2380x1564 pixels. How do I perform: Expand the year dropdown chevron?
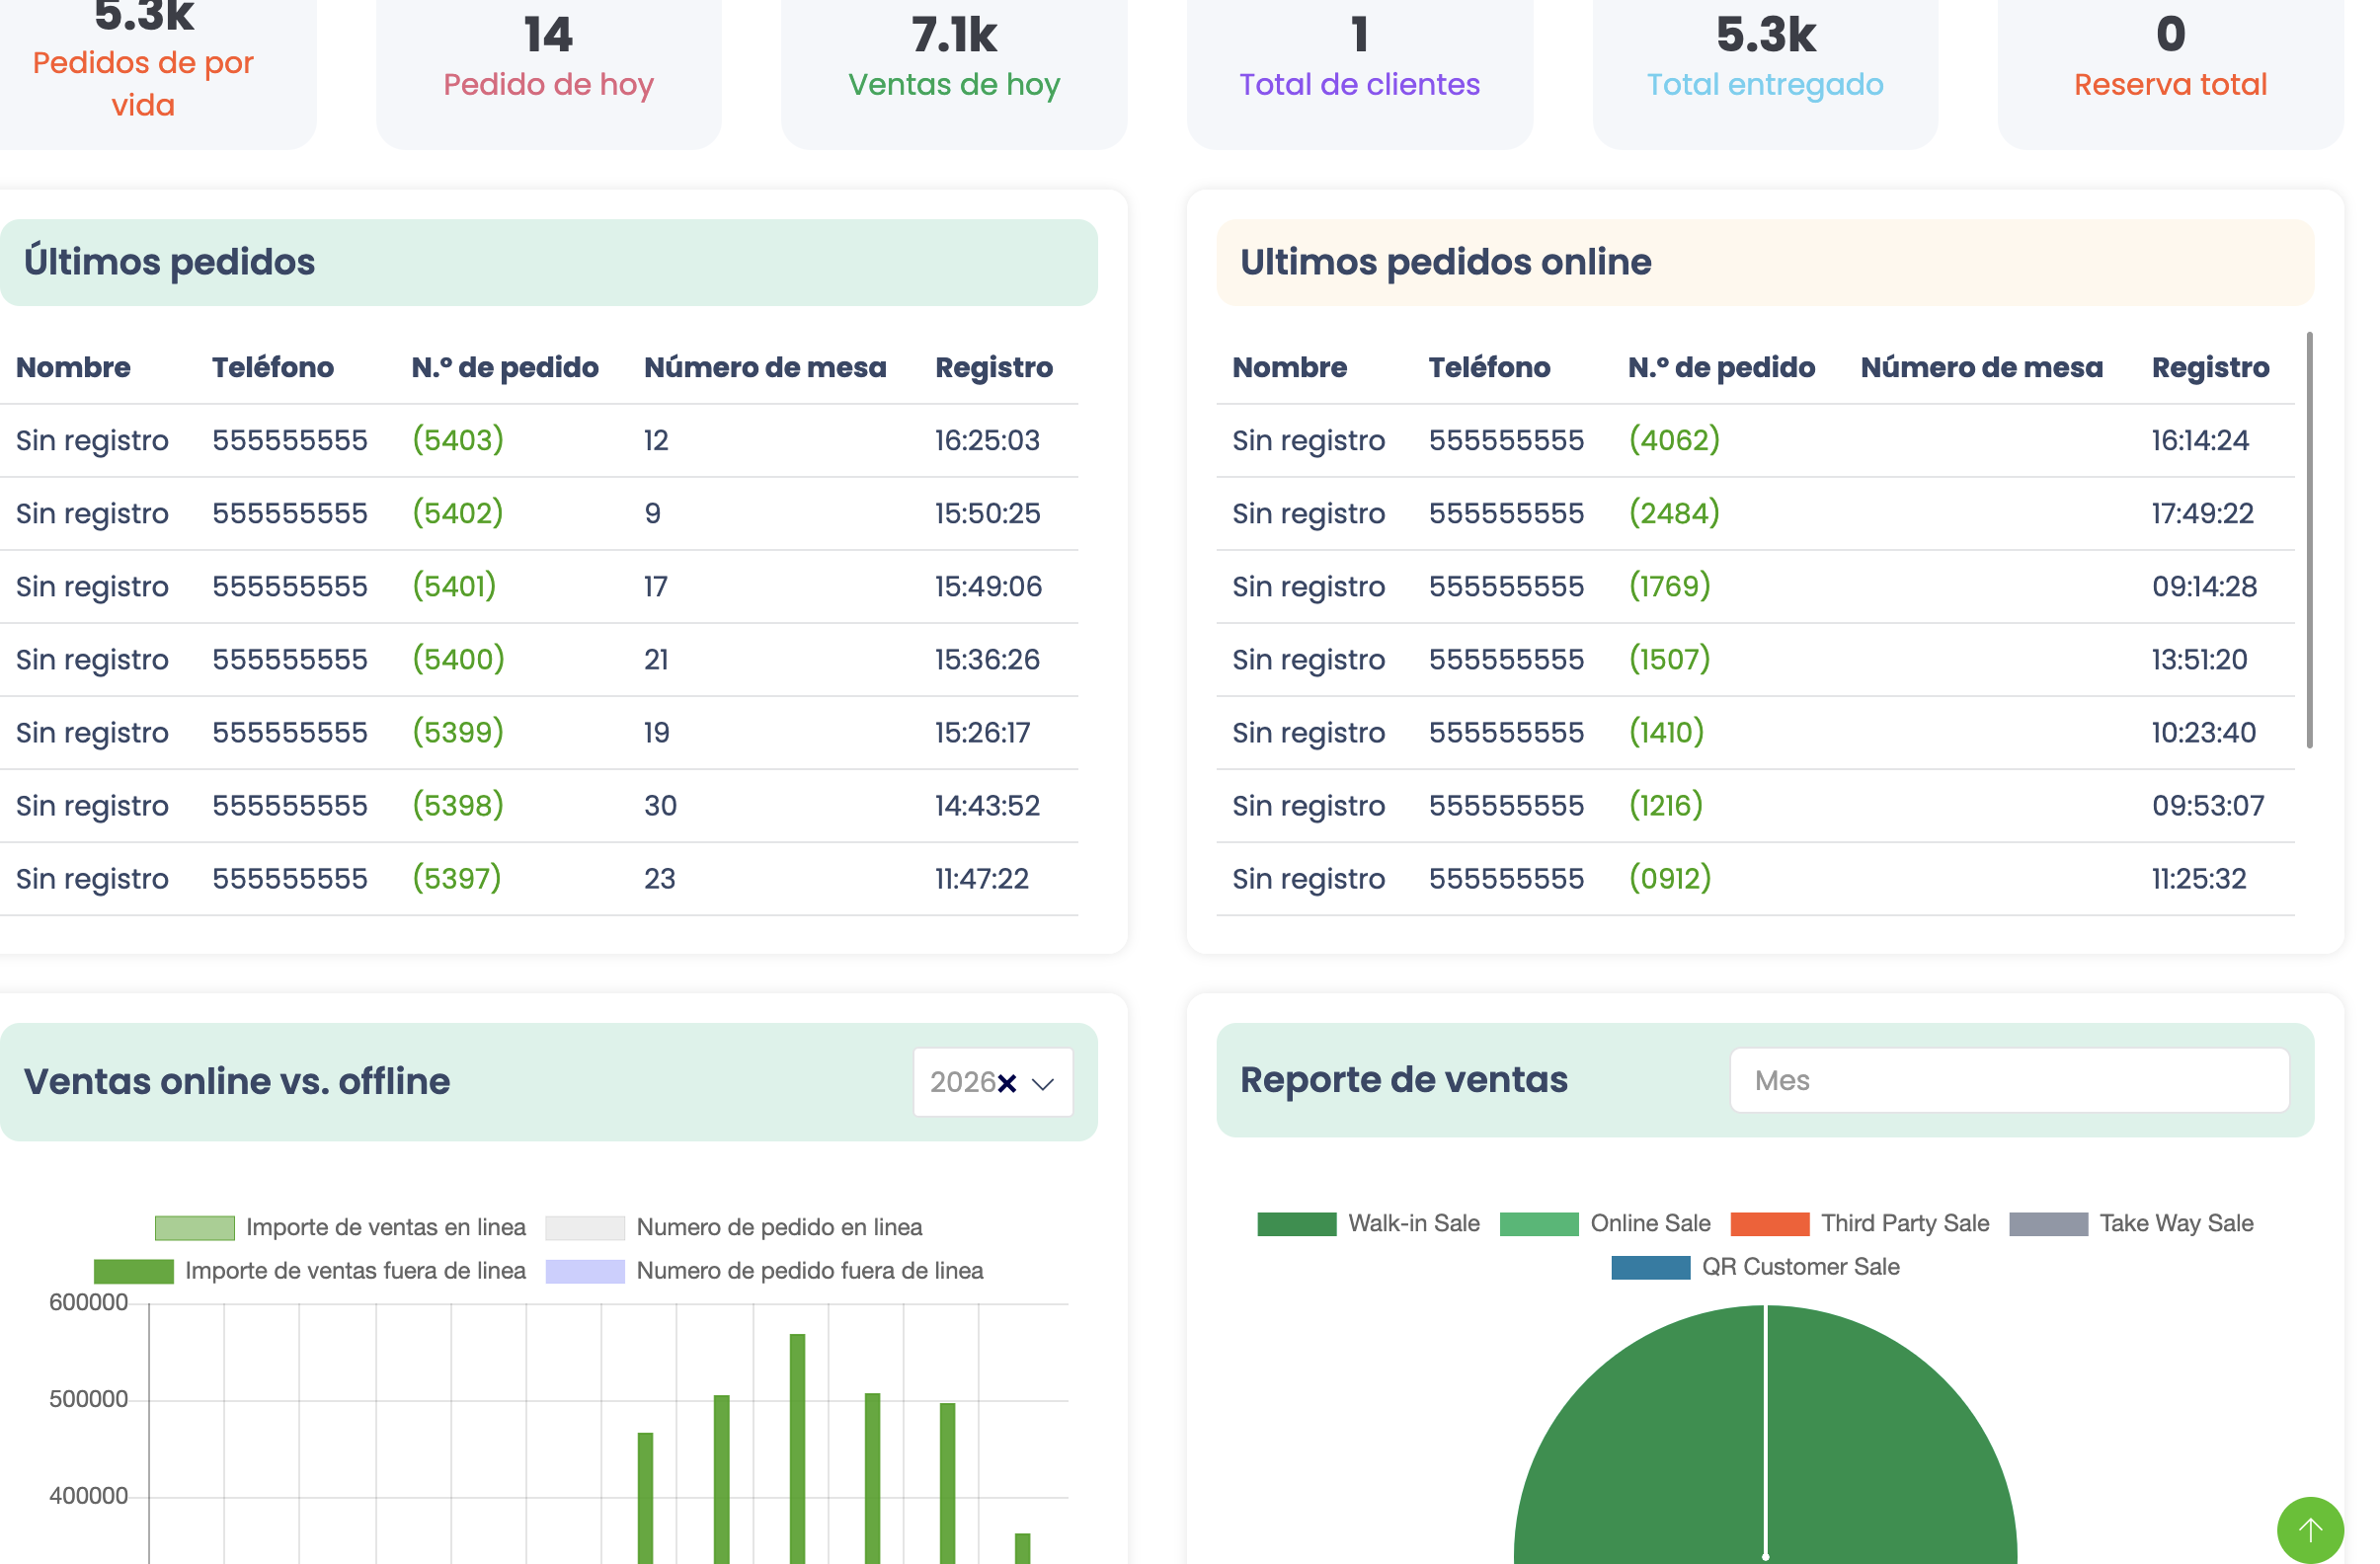click(x=1043, y=1084)
